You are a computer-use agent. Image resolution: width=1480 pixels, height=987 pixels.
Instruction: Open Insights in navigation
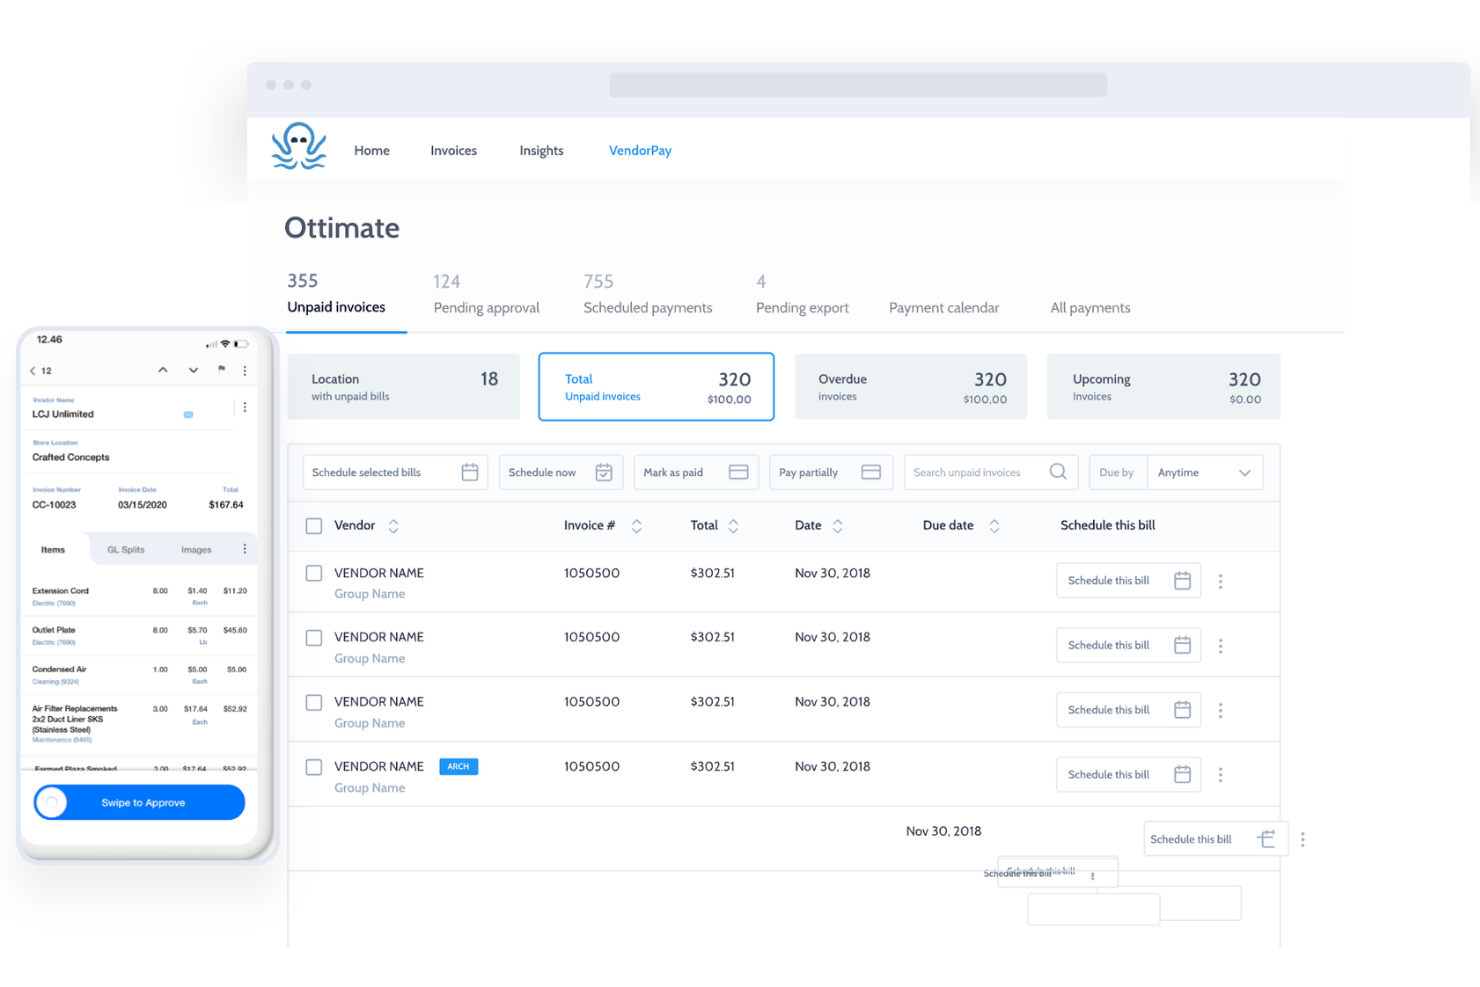pyautogui.click(x=541, y=150)
